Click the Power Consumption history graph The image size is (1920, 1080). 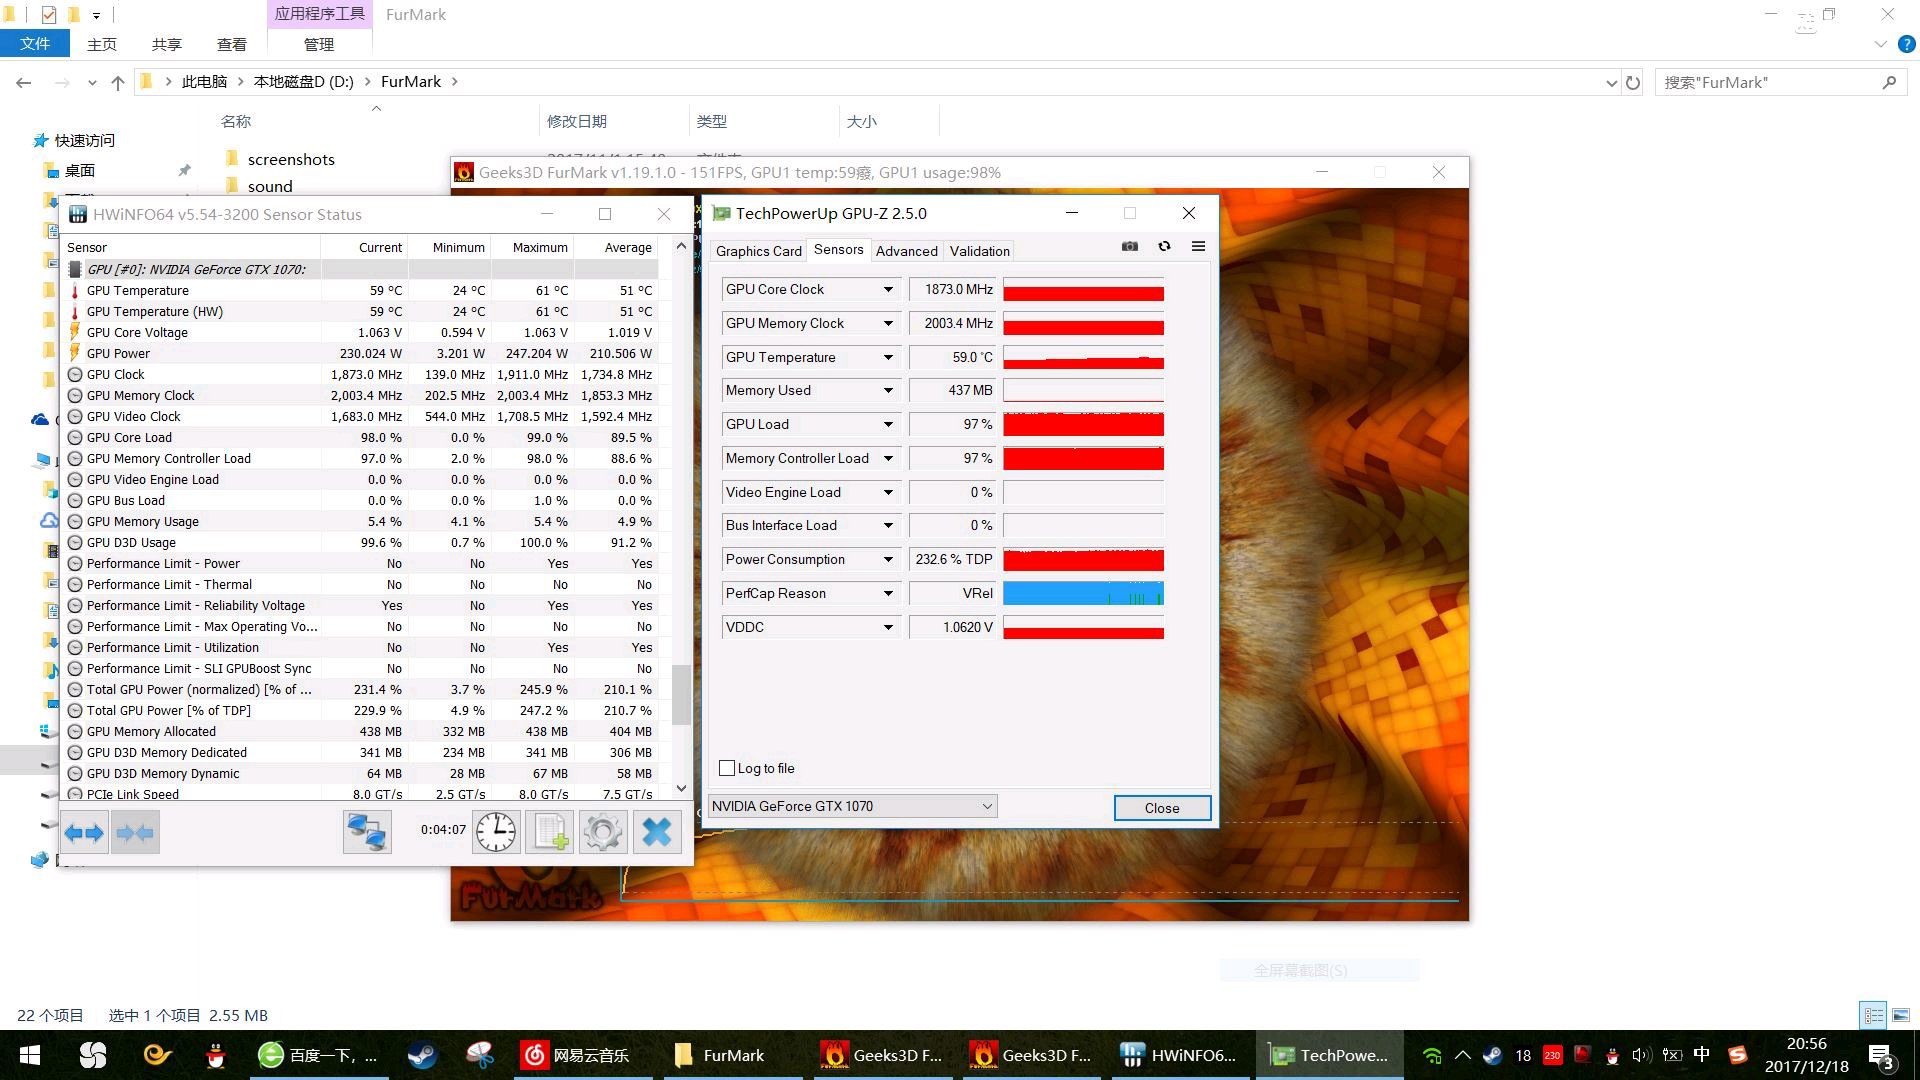click(x=1083, y=560)
